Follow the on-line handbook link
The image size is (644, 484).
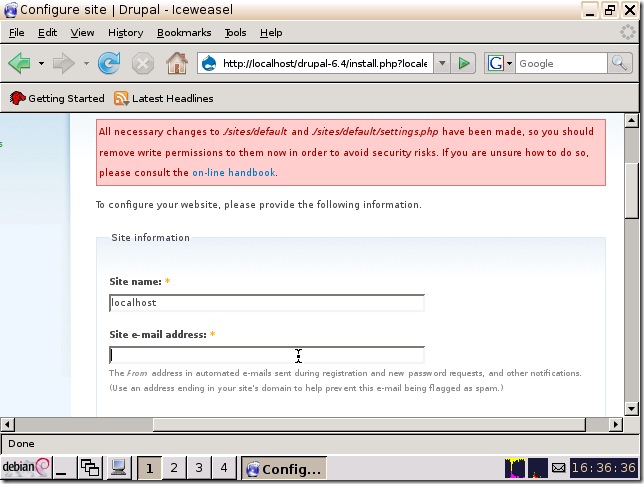pos(234,173)
